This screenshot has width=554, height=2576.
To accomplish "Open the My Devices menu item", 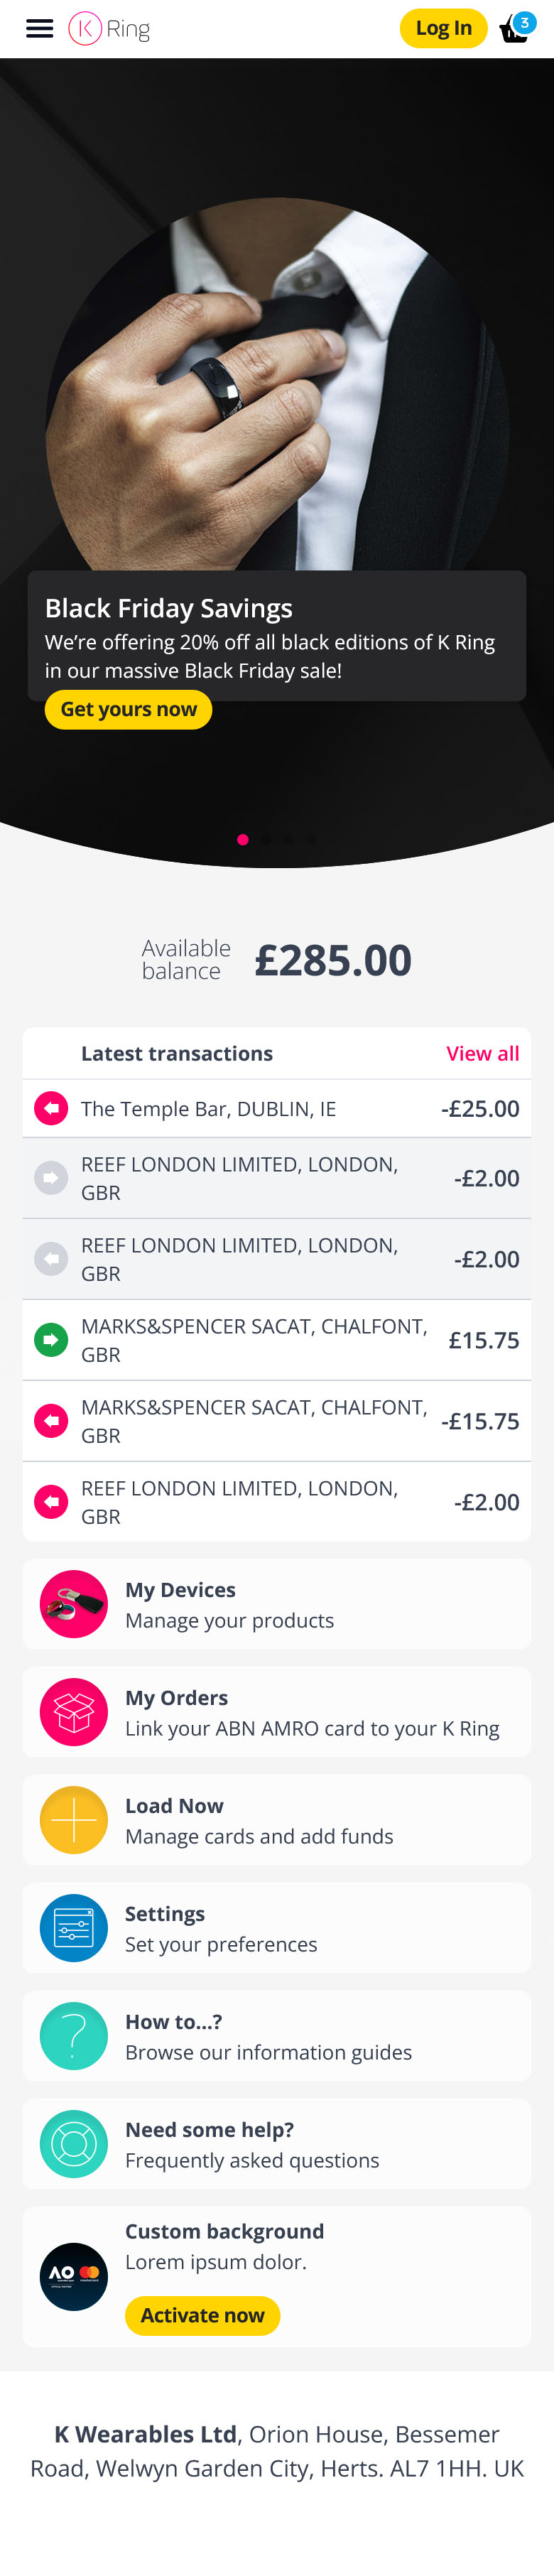I will tap(277, 1603).
